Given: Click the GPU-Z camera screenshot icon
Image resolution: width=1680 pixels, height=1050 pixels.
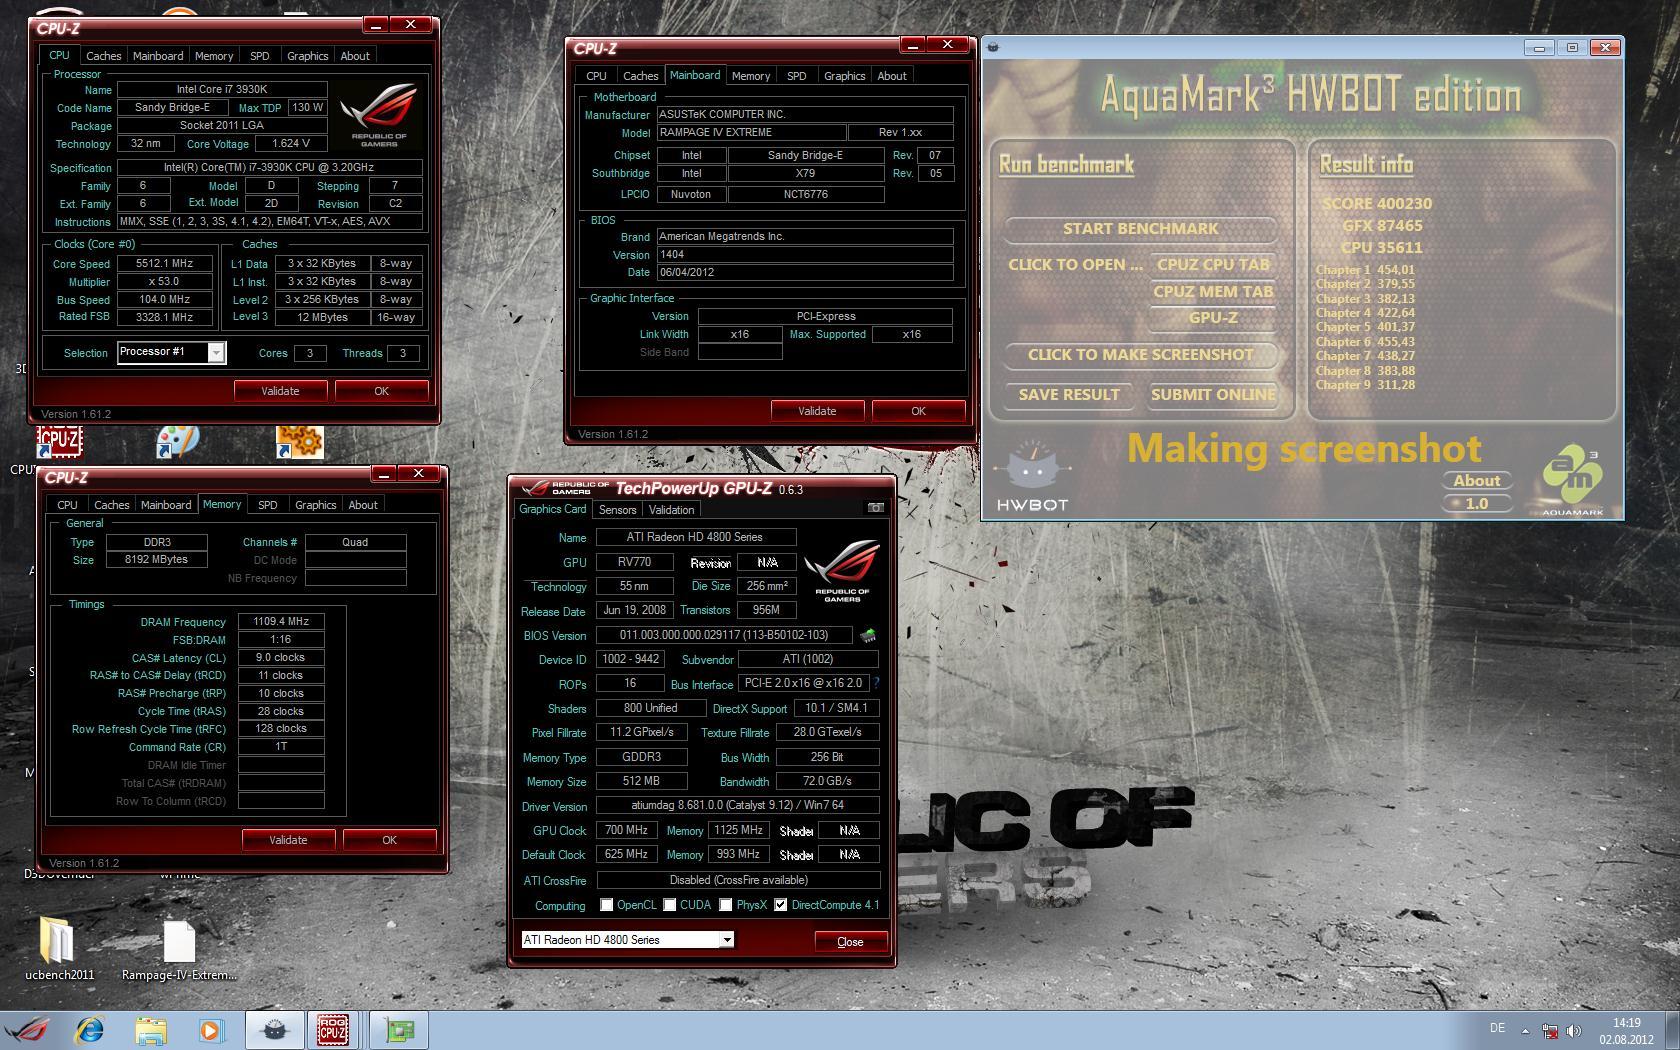Looking at the screenshot, I should 875,508.
